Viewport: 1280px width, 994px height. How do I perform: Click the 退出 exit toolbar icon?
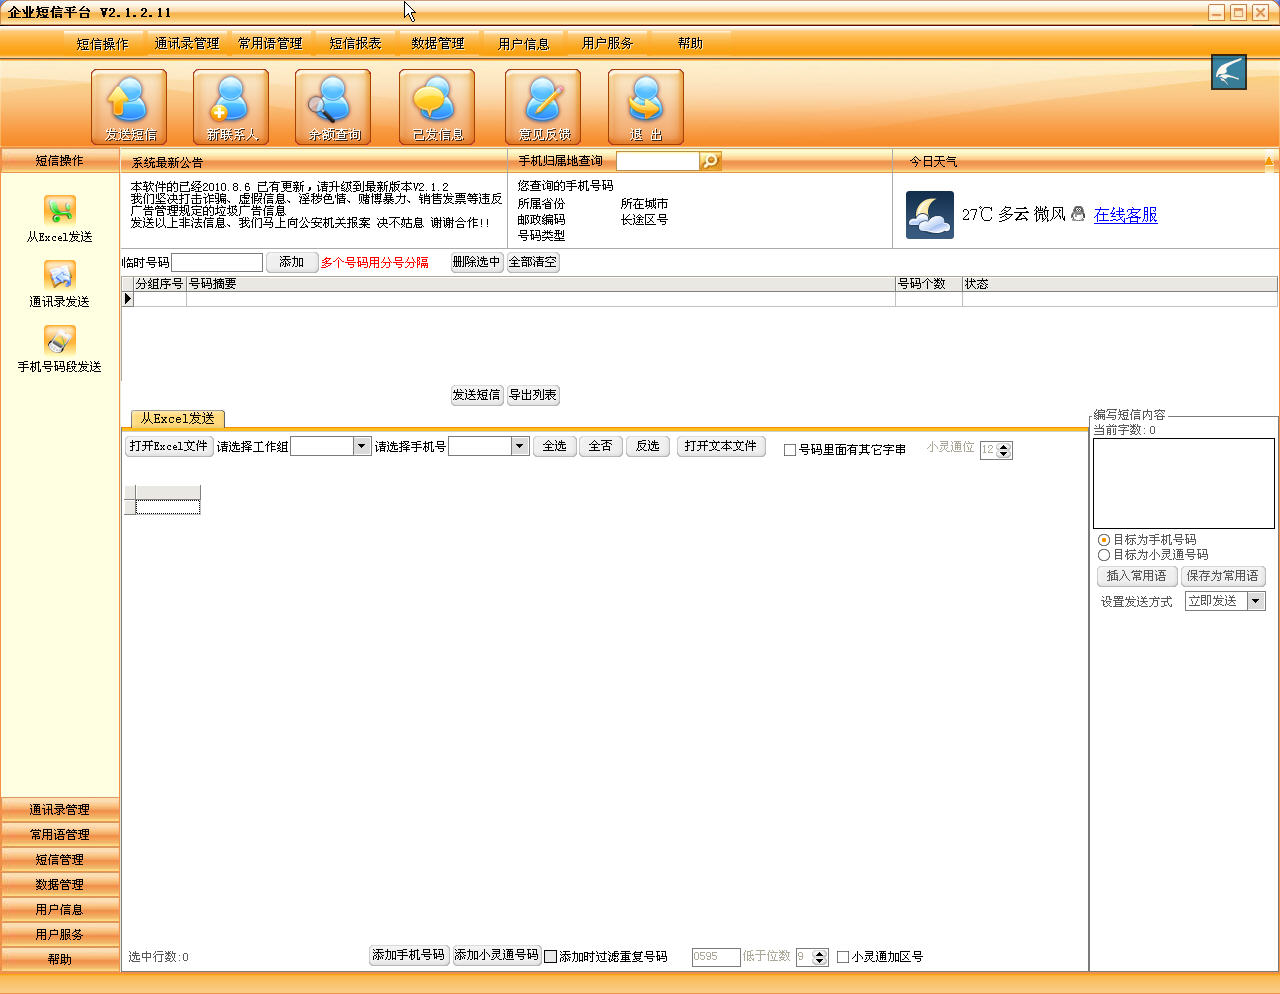pos(646,107)
